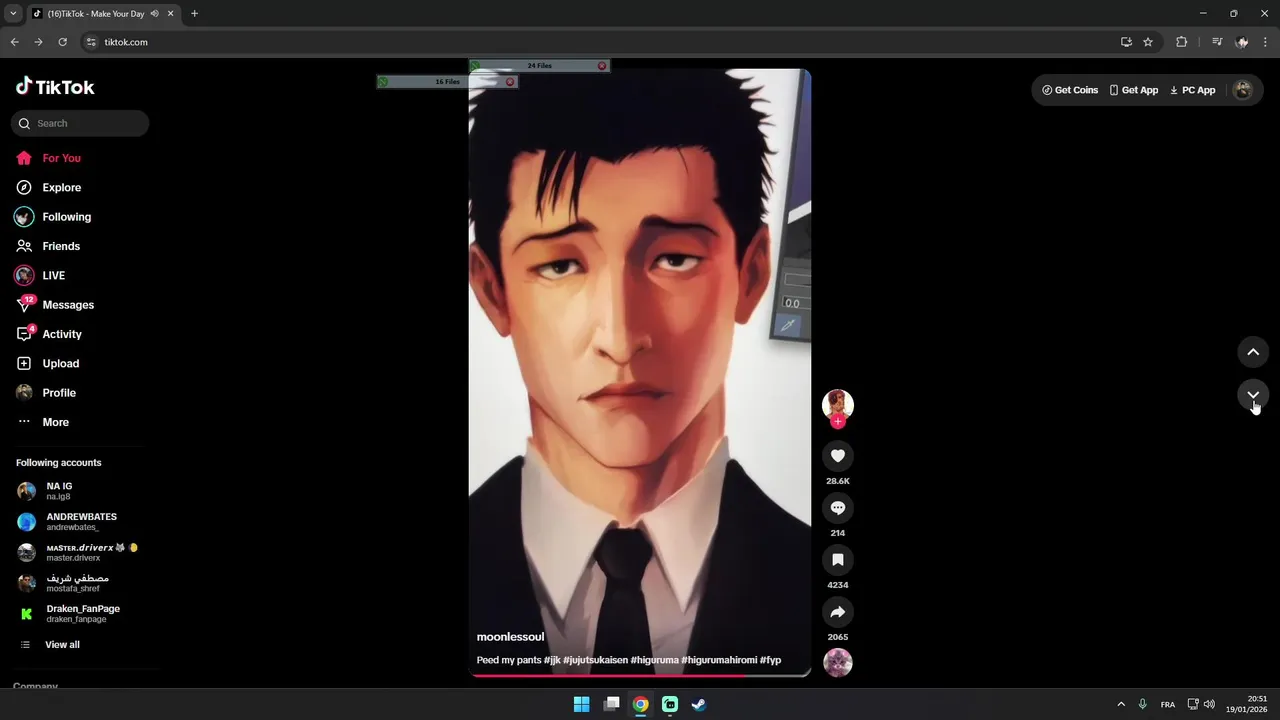Open the account avatar menu top right
Screen dimensions: 1280x720
(x=1243, y=90)
